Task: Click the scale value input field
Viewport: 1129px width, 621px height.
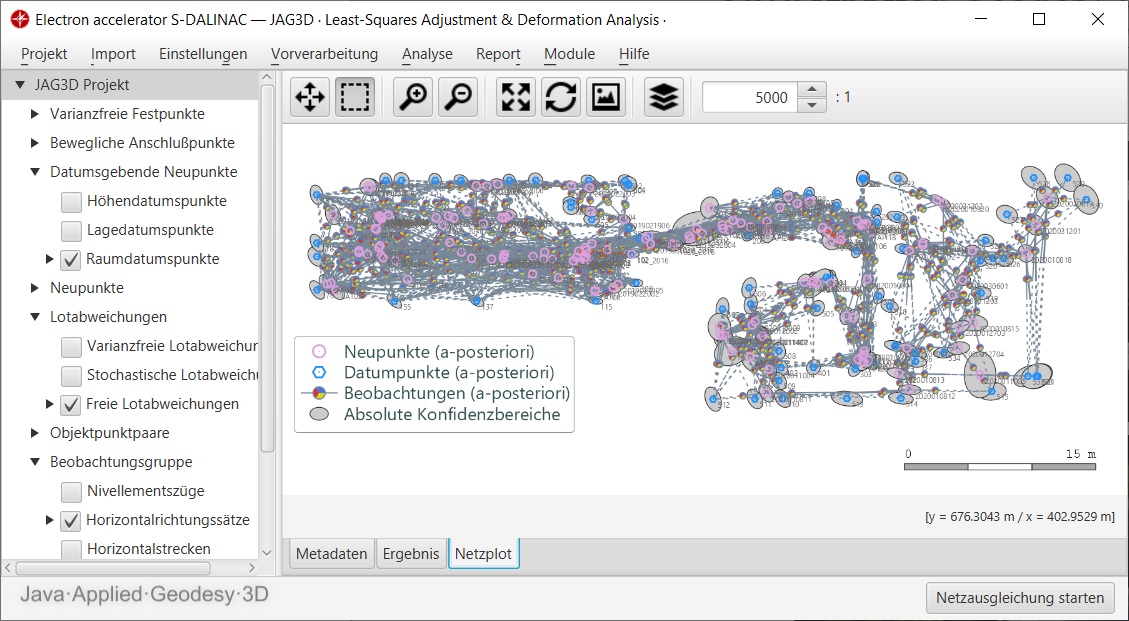Action: pos(750,98)
